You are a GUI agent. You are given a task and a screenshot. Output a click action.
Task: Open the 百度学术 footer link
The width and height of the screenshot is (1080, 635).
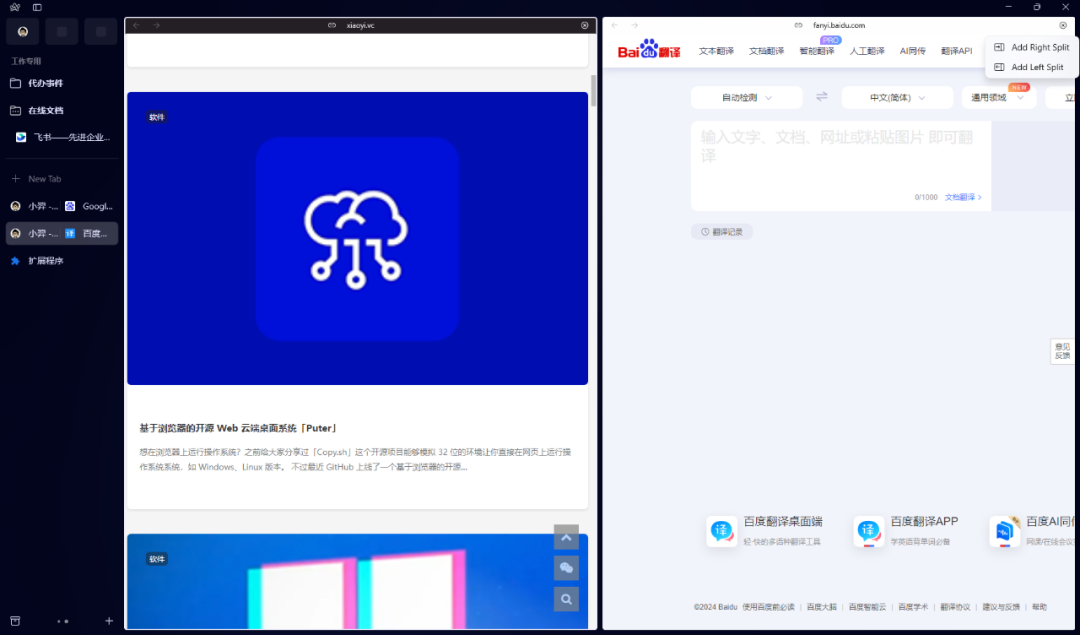click(913, 607)
